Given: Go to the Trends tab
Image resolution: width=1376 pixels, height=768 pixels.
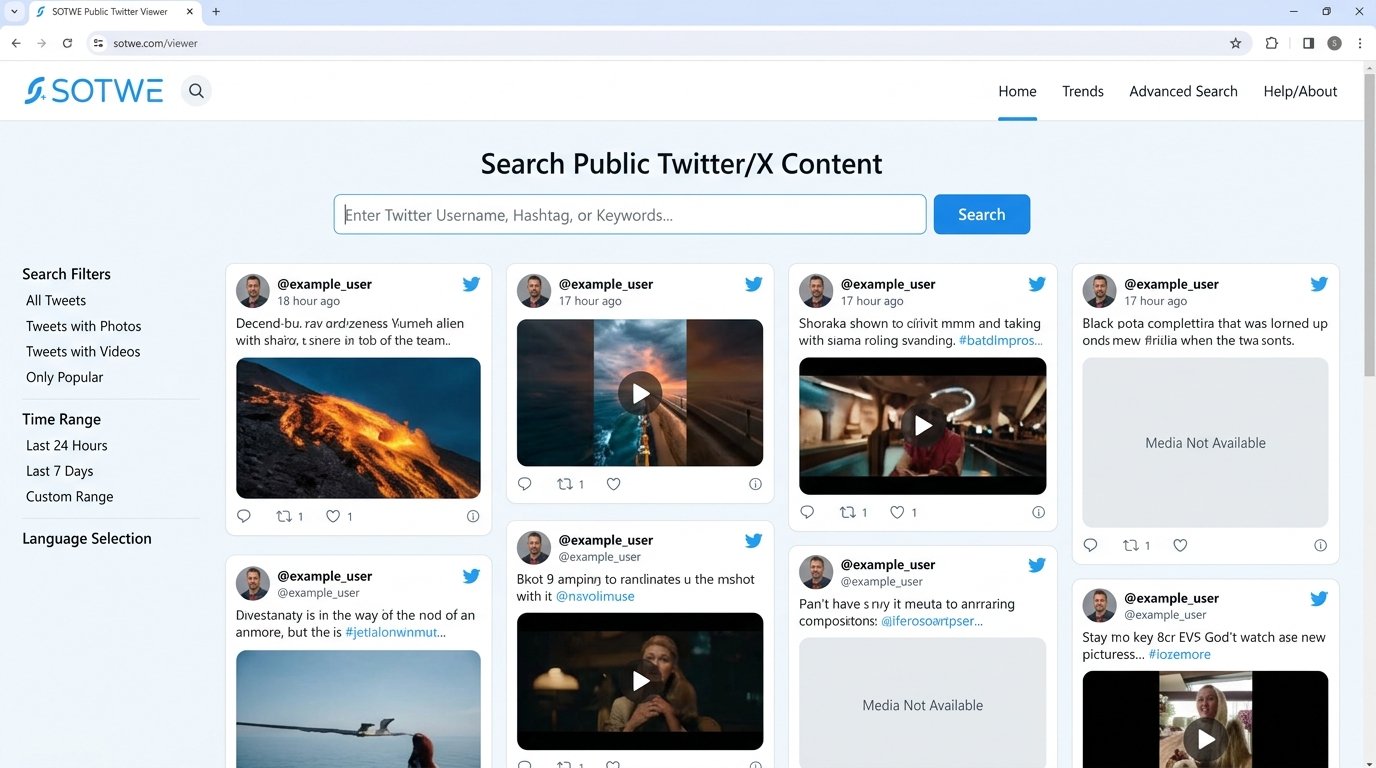Looking at the screenshot, I should [1082, 91].
